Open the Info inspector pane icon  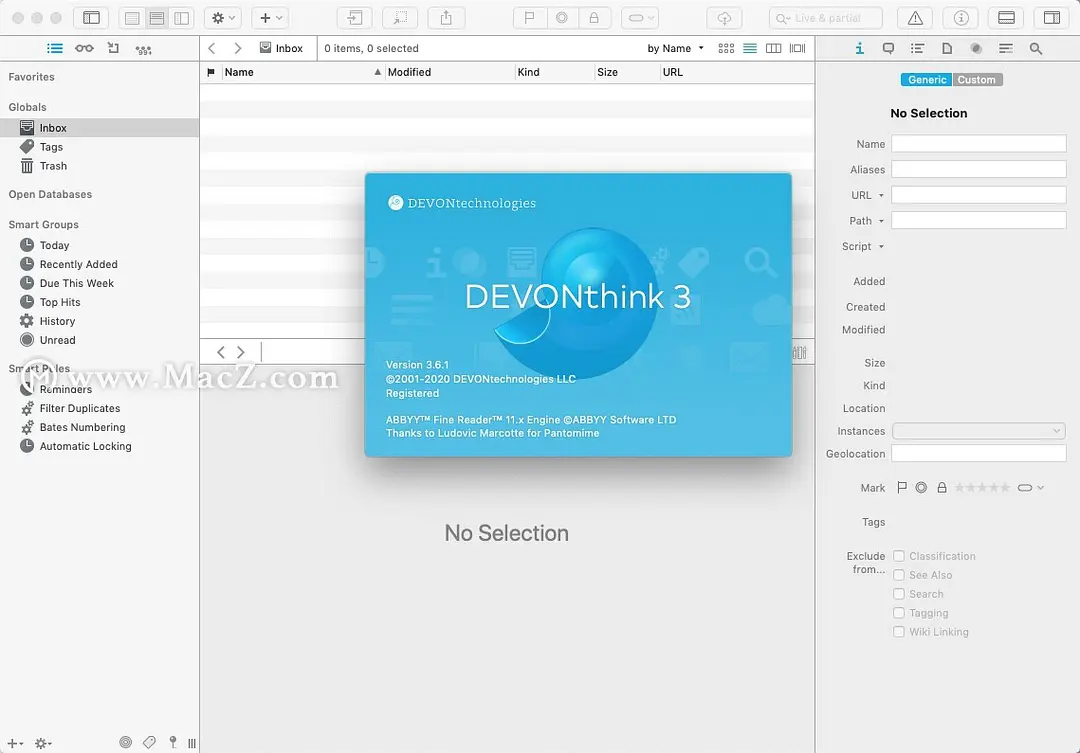[859, 48]
